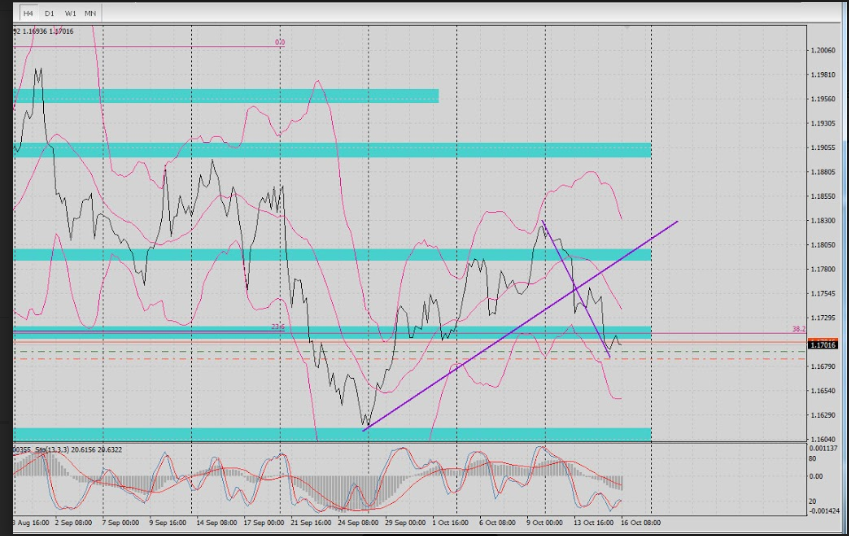
Task: Switch chart to W1 timeframe
Action: 70,13
